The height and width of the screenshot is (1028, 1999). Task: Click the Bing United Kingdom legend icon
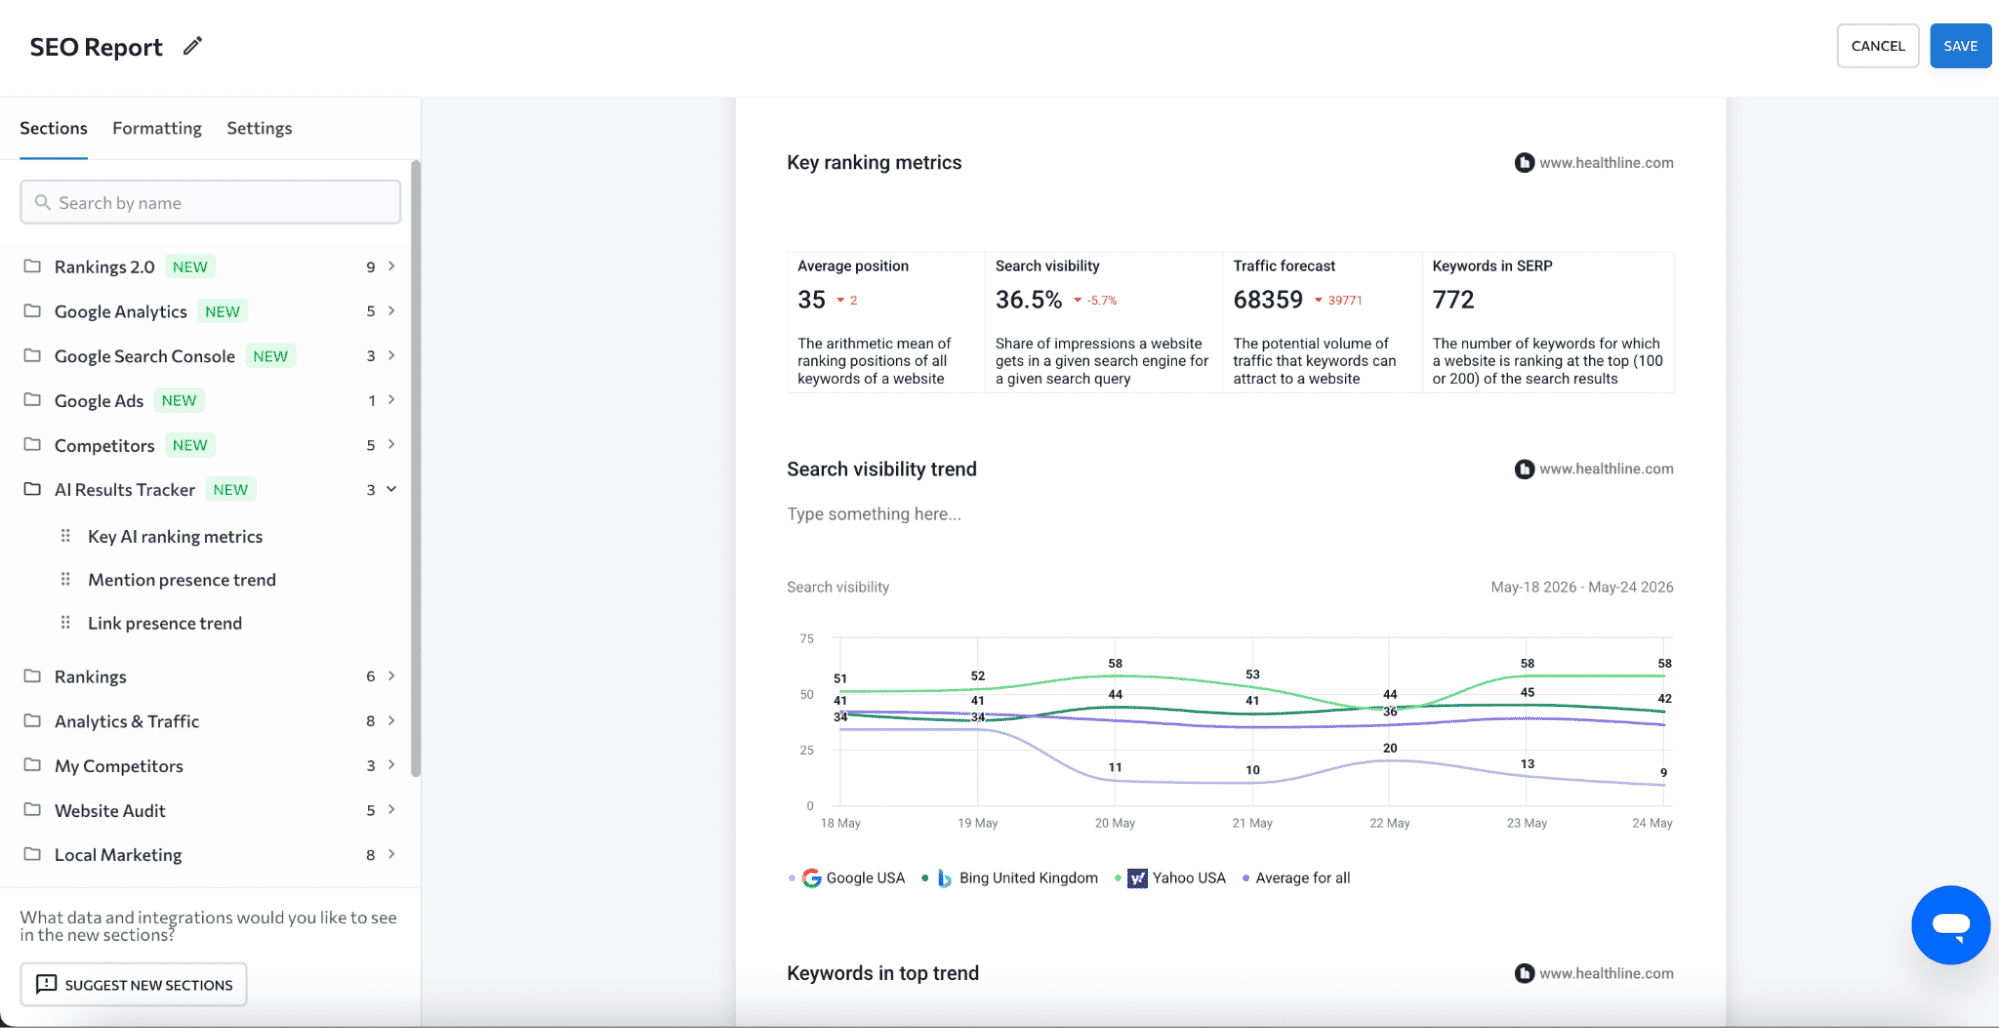point(944,878)
